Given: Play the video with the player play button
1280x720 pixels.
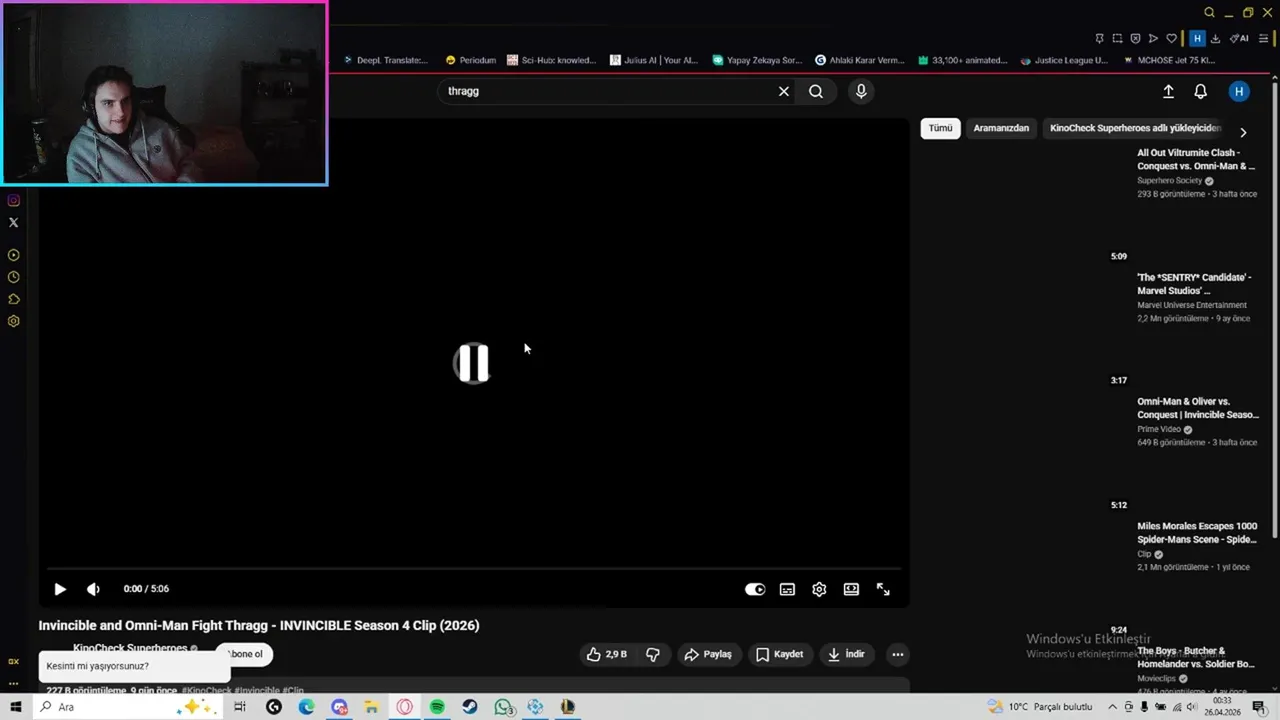Looking at the screenshot, I should point(60,589).
